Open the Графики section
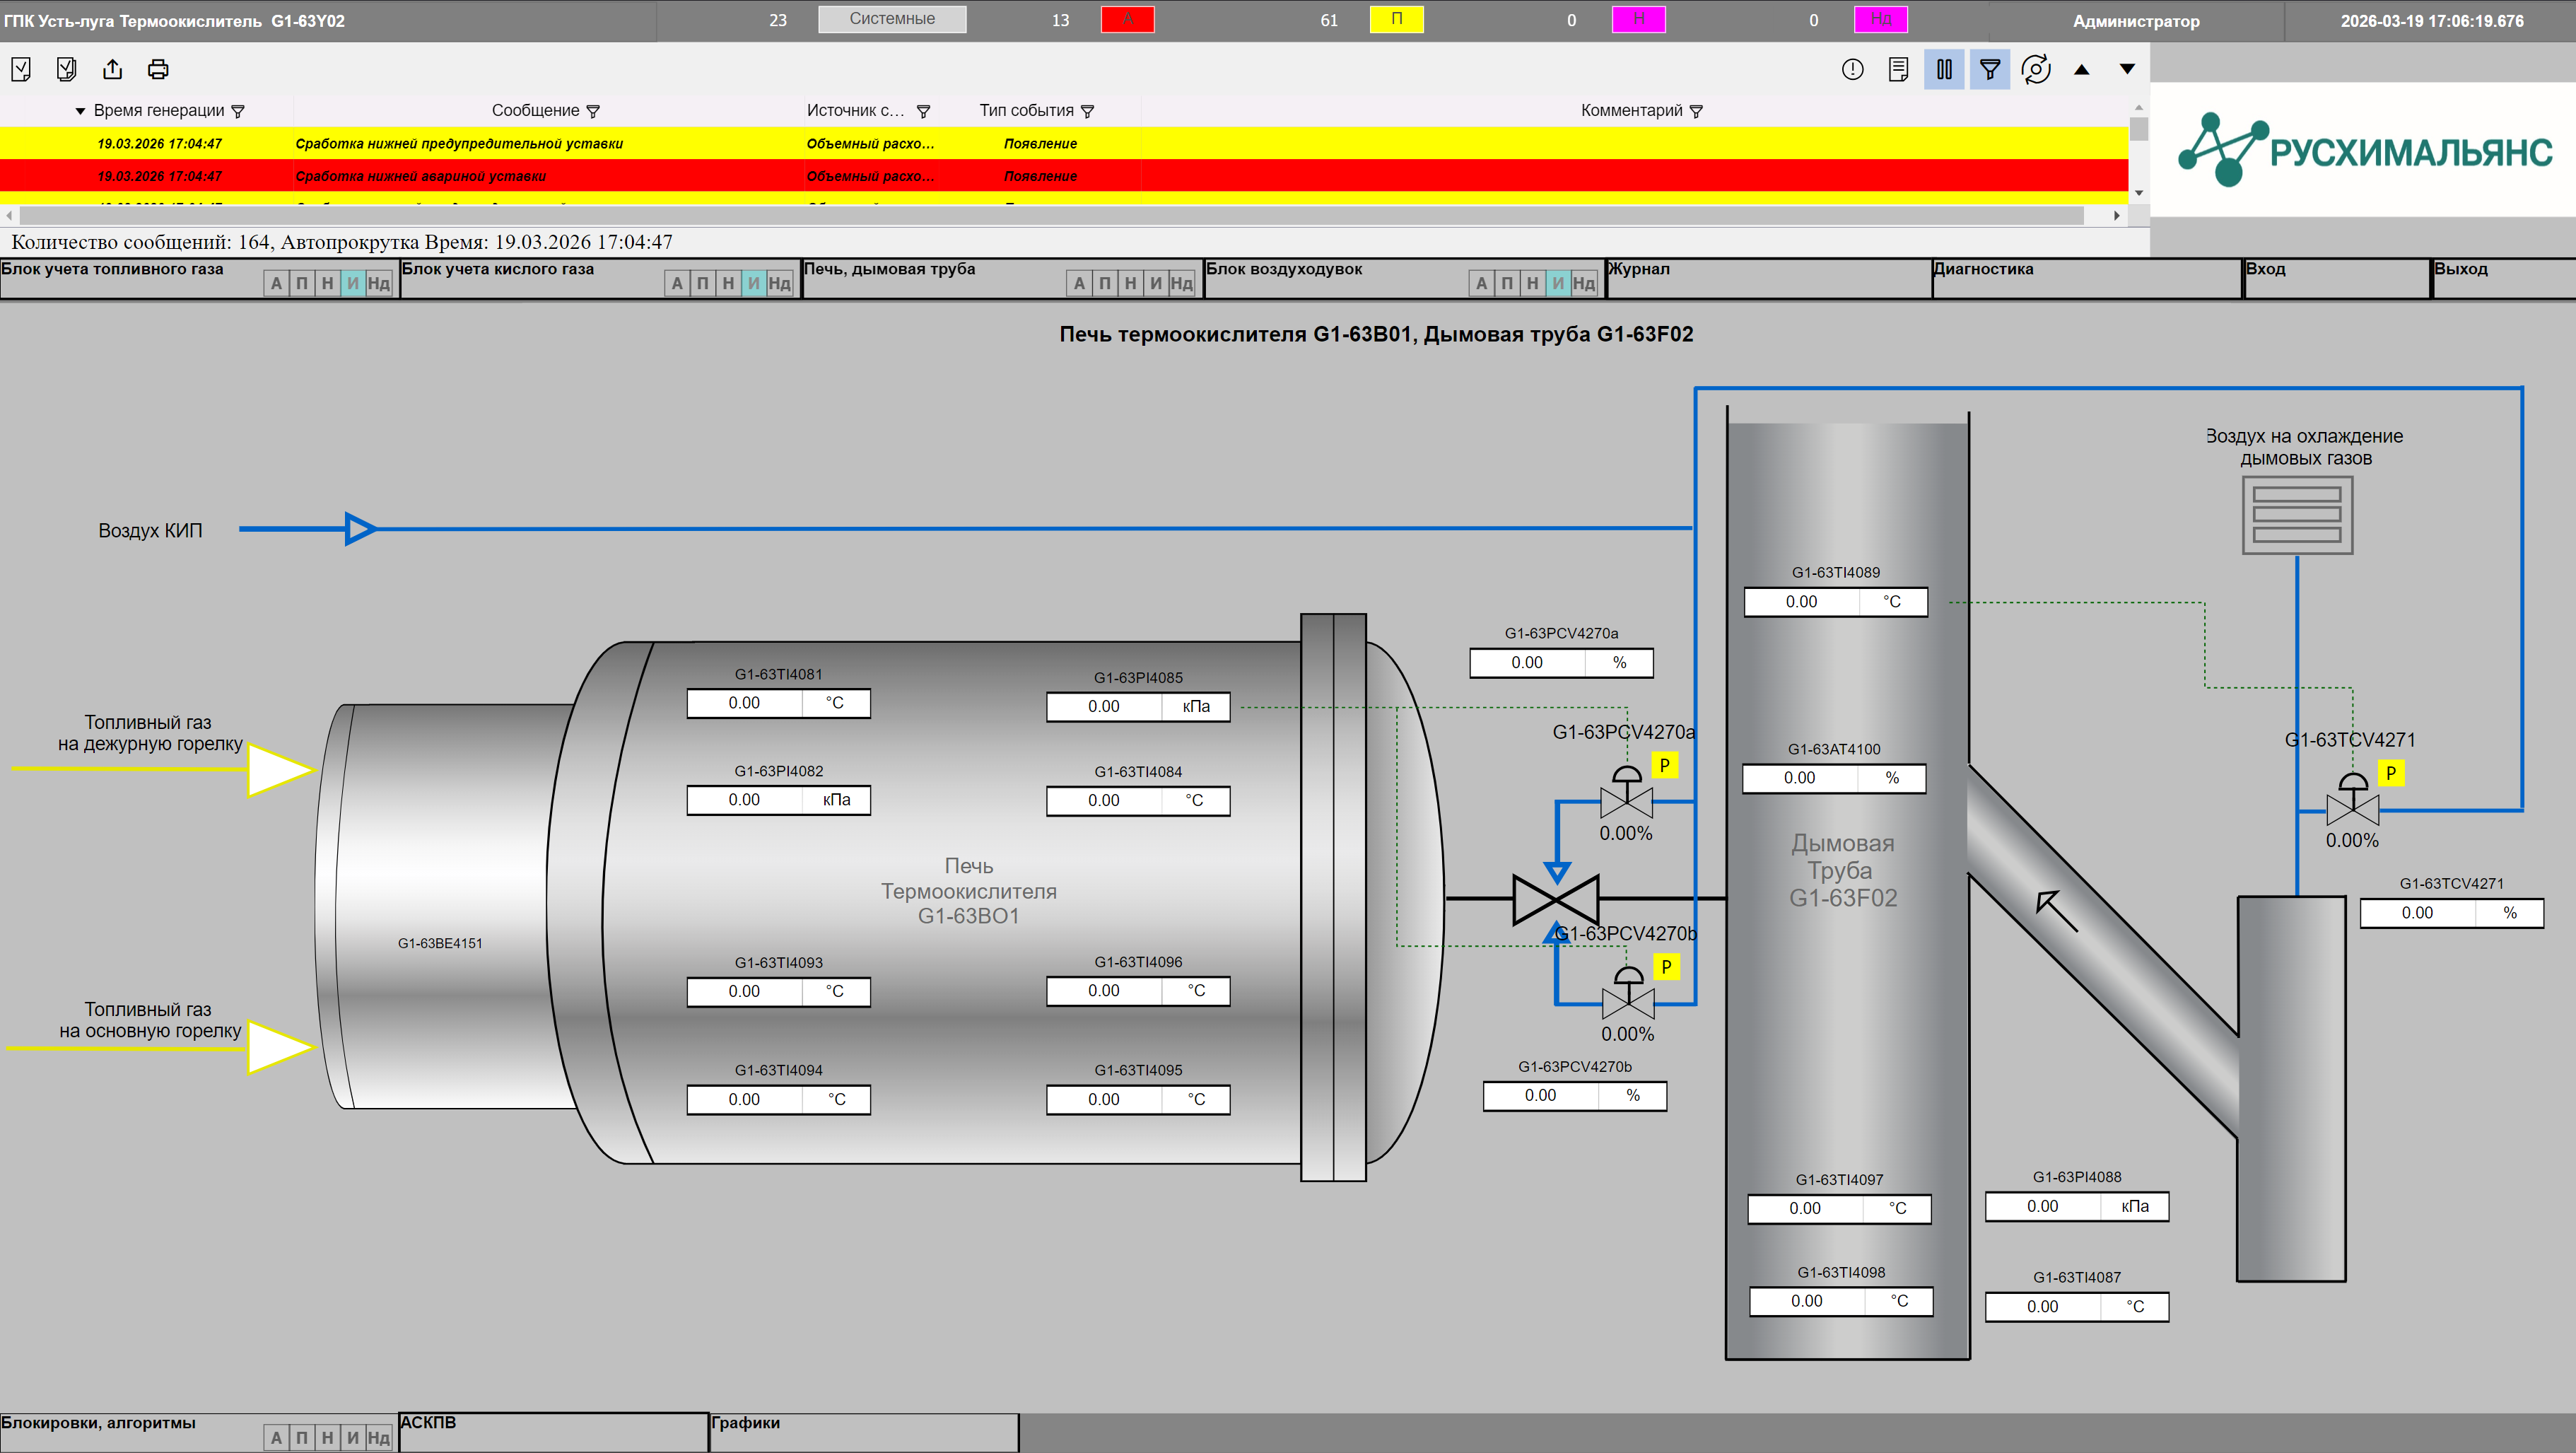This screenshot has height=1453, width=2576. point(865,1432)
